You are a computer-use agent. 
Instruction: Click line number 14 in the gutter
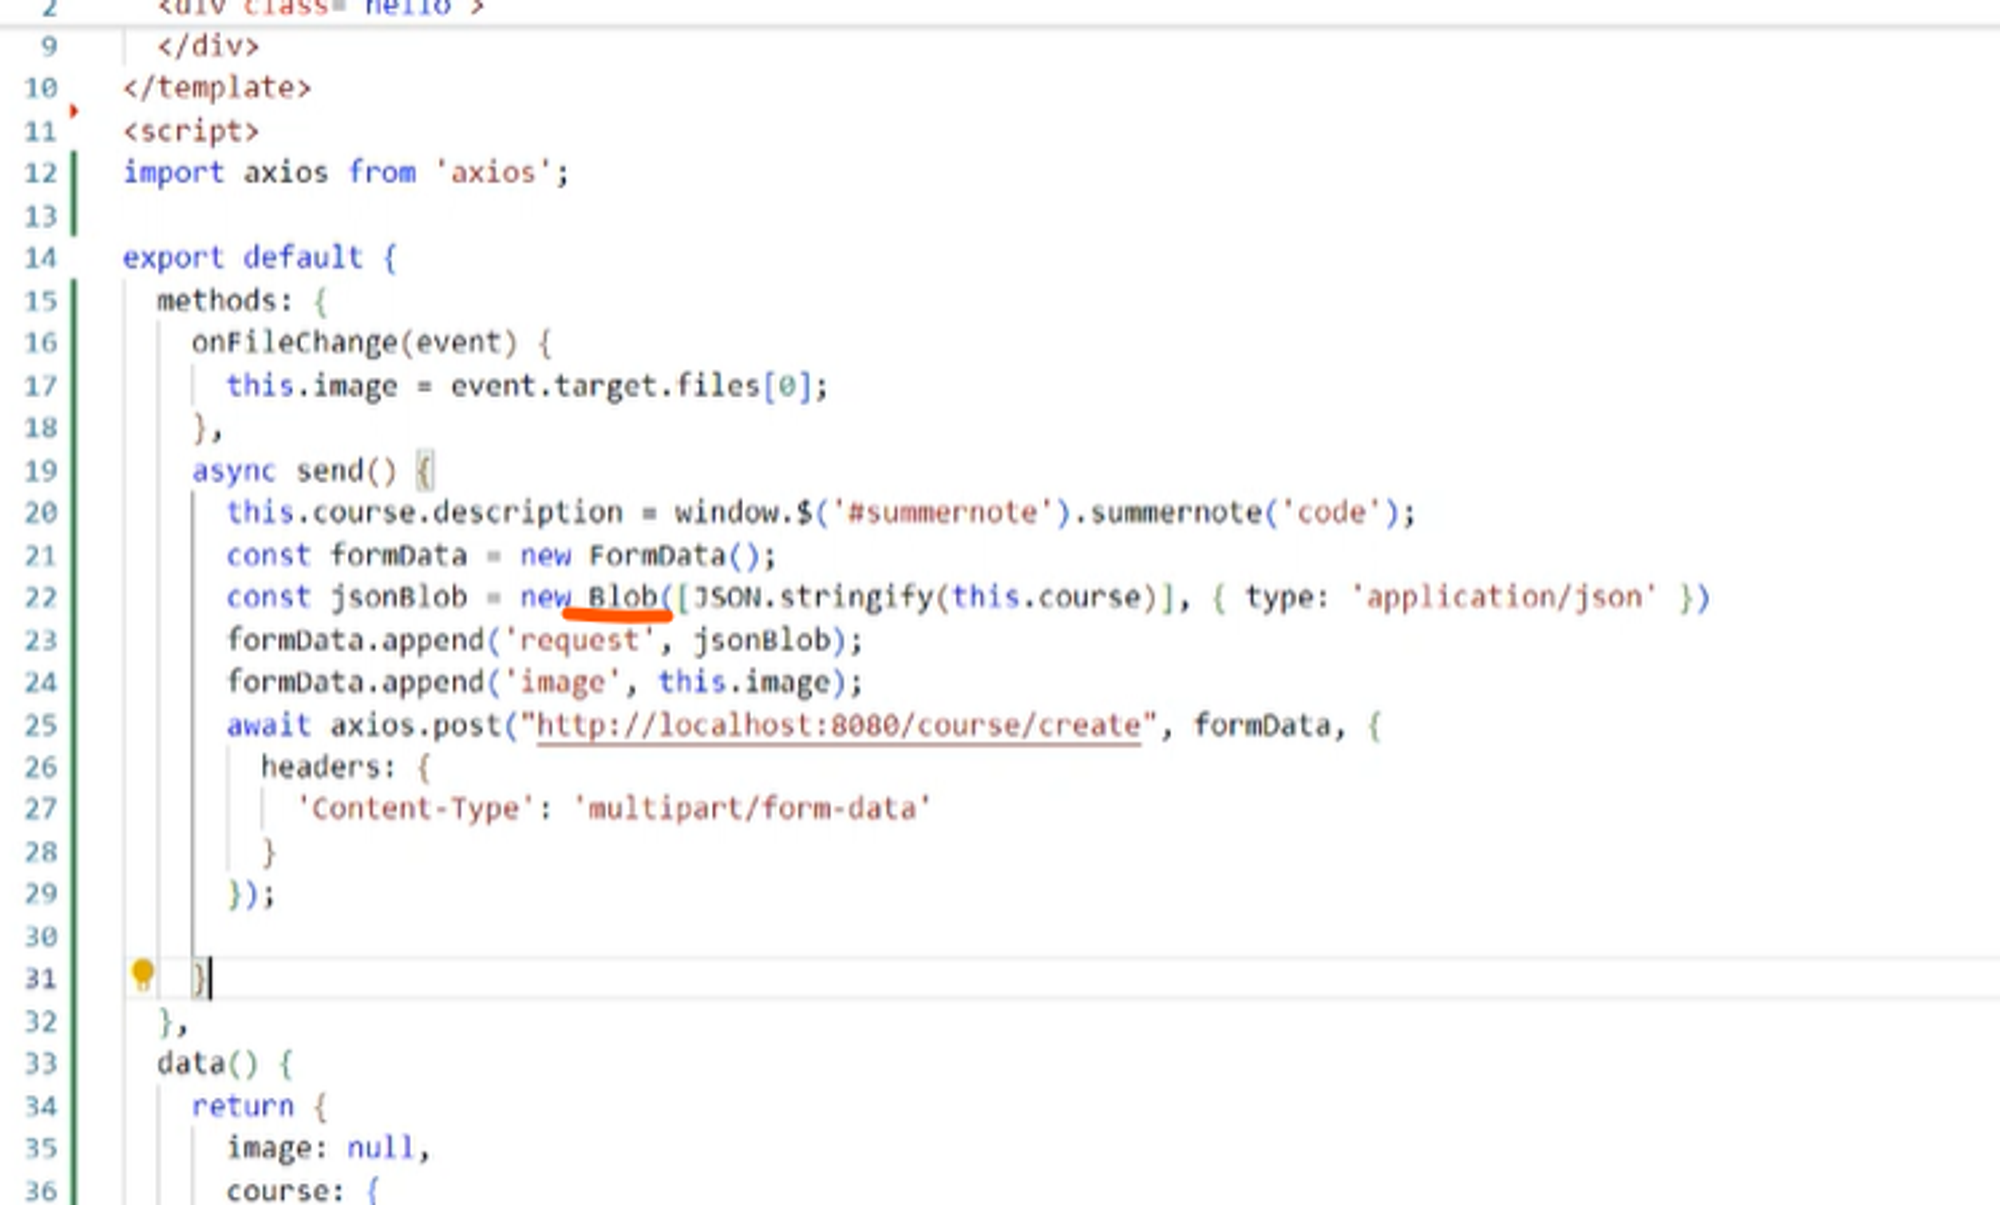click(x=41, y=258)
